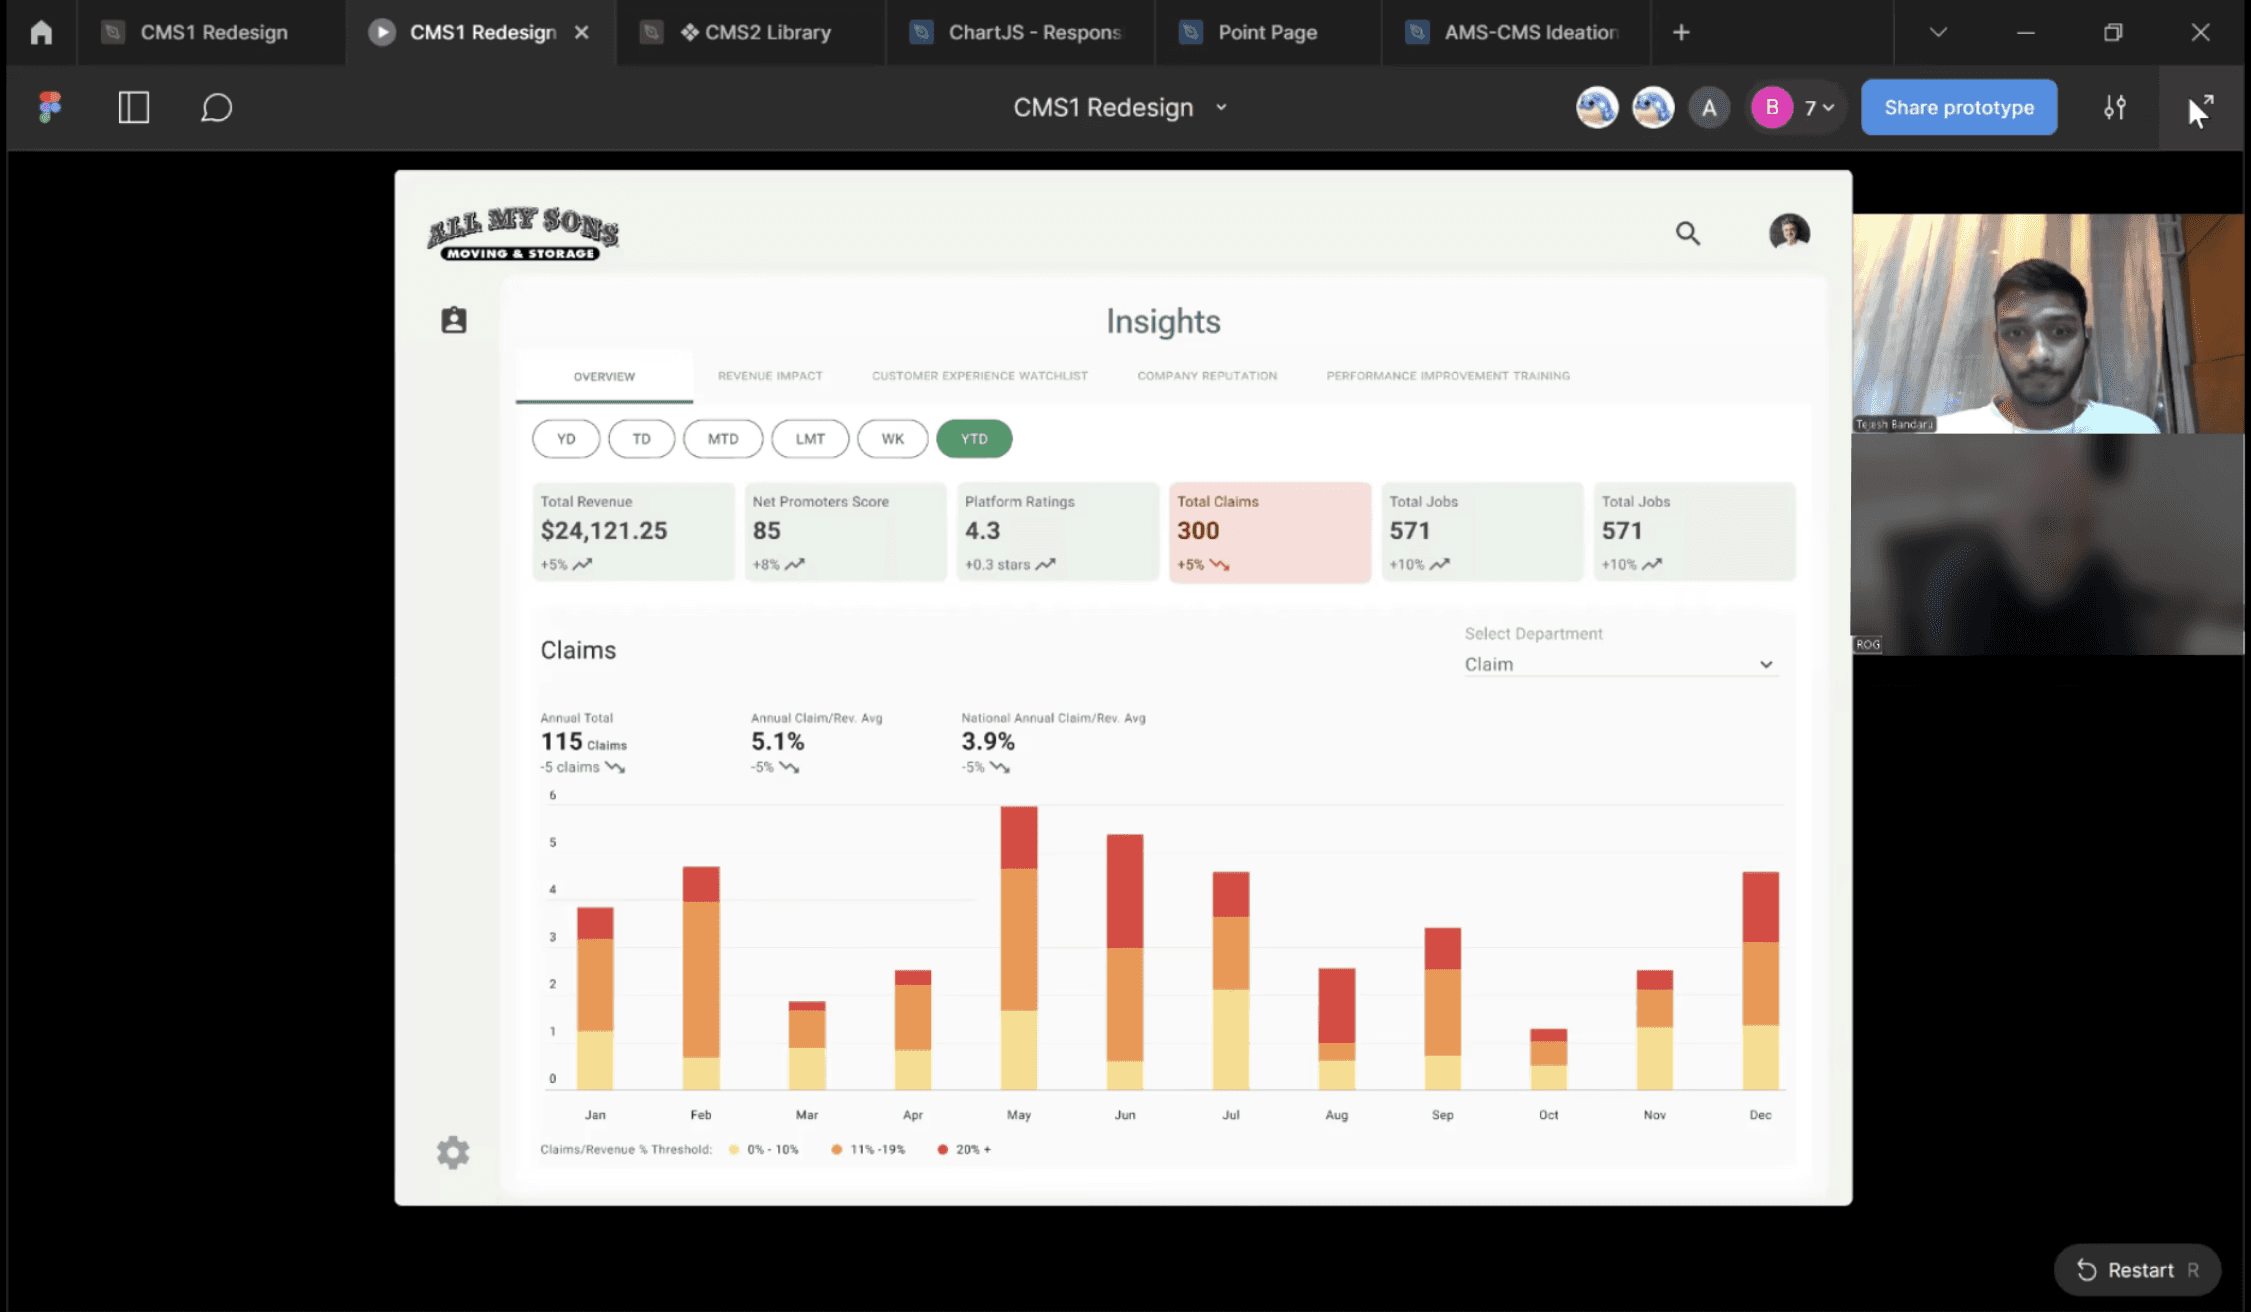Click the Figma main menu logo
The image size is (2251, 1312).
point(49,107)
